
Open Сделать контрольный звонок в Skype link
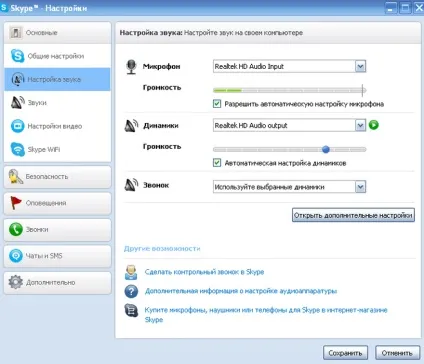[204, 272]
